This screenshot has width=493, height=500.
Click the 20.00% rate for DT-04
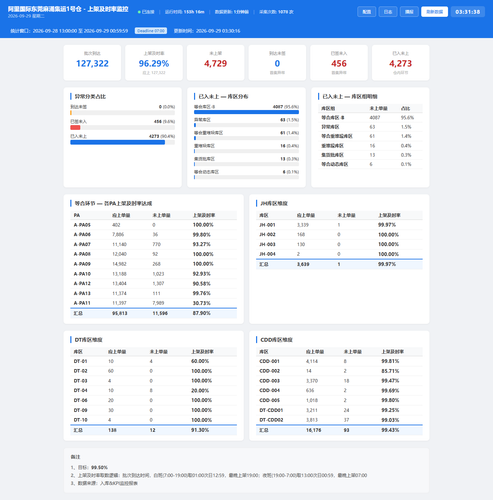[200, 391]
